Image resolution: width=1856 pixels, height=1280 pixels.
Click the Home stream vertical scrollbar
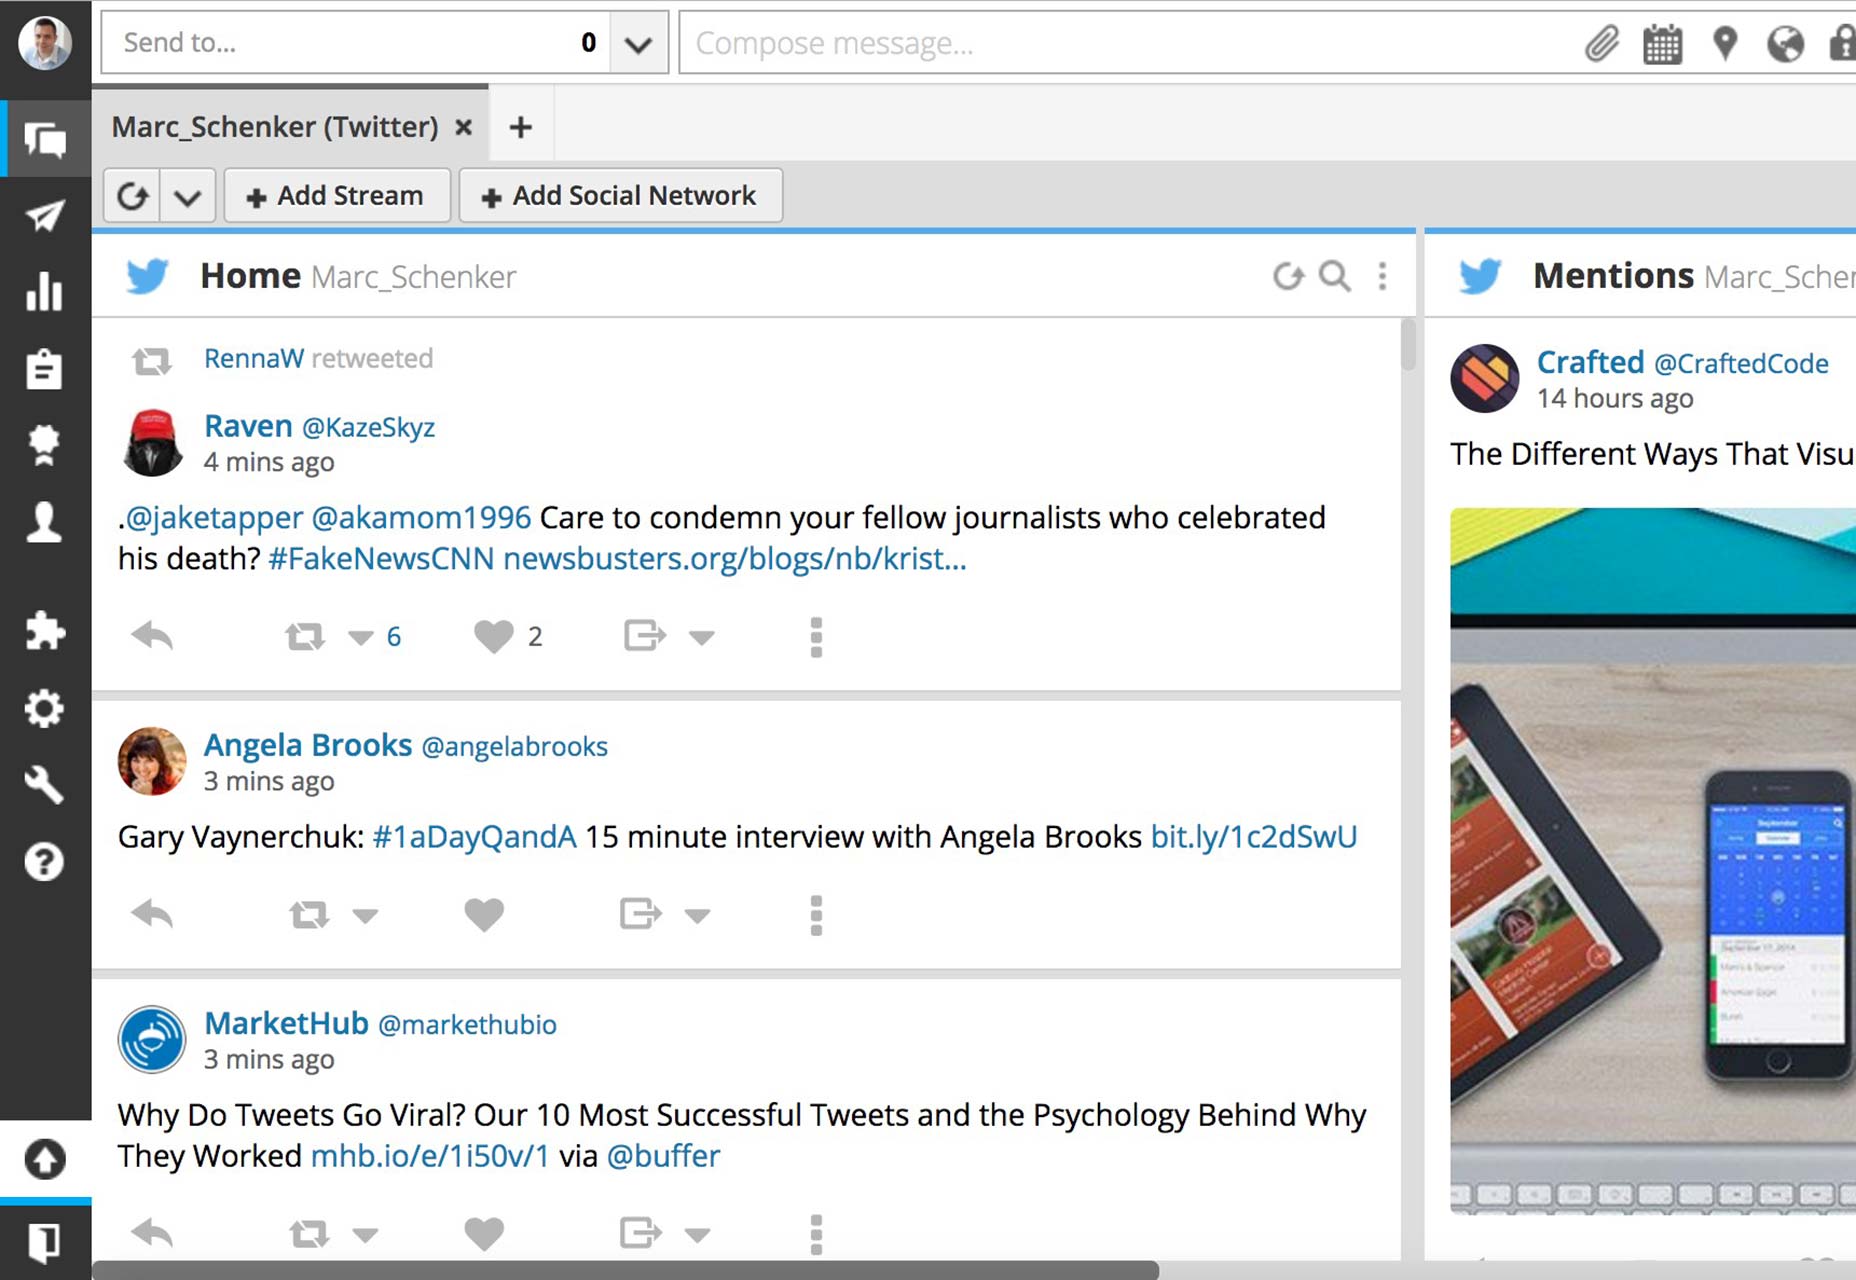[1408, 345]
